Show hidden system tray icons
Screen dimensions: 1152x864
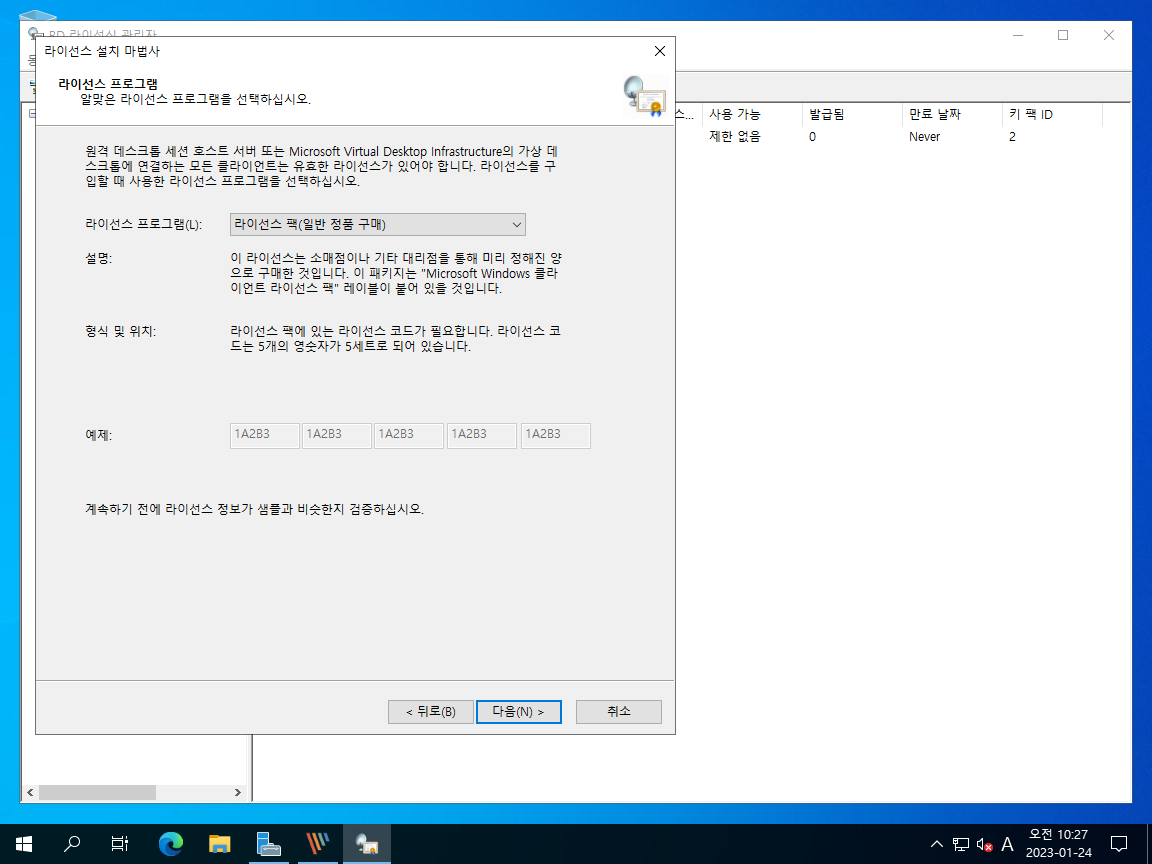click(937, 844)
